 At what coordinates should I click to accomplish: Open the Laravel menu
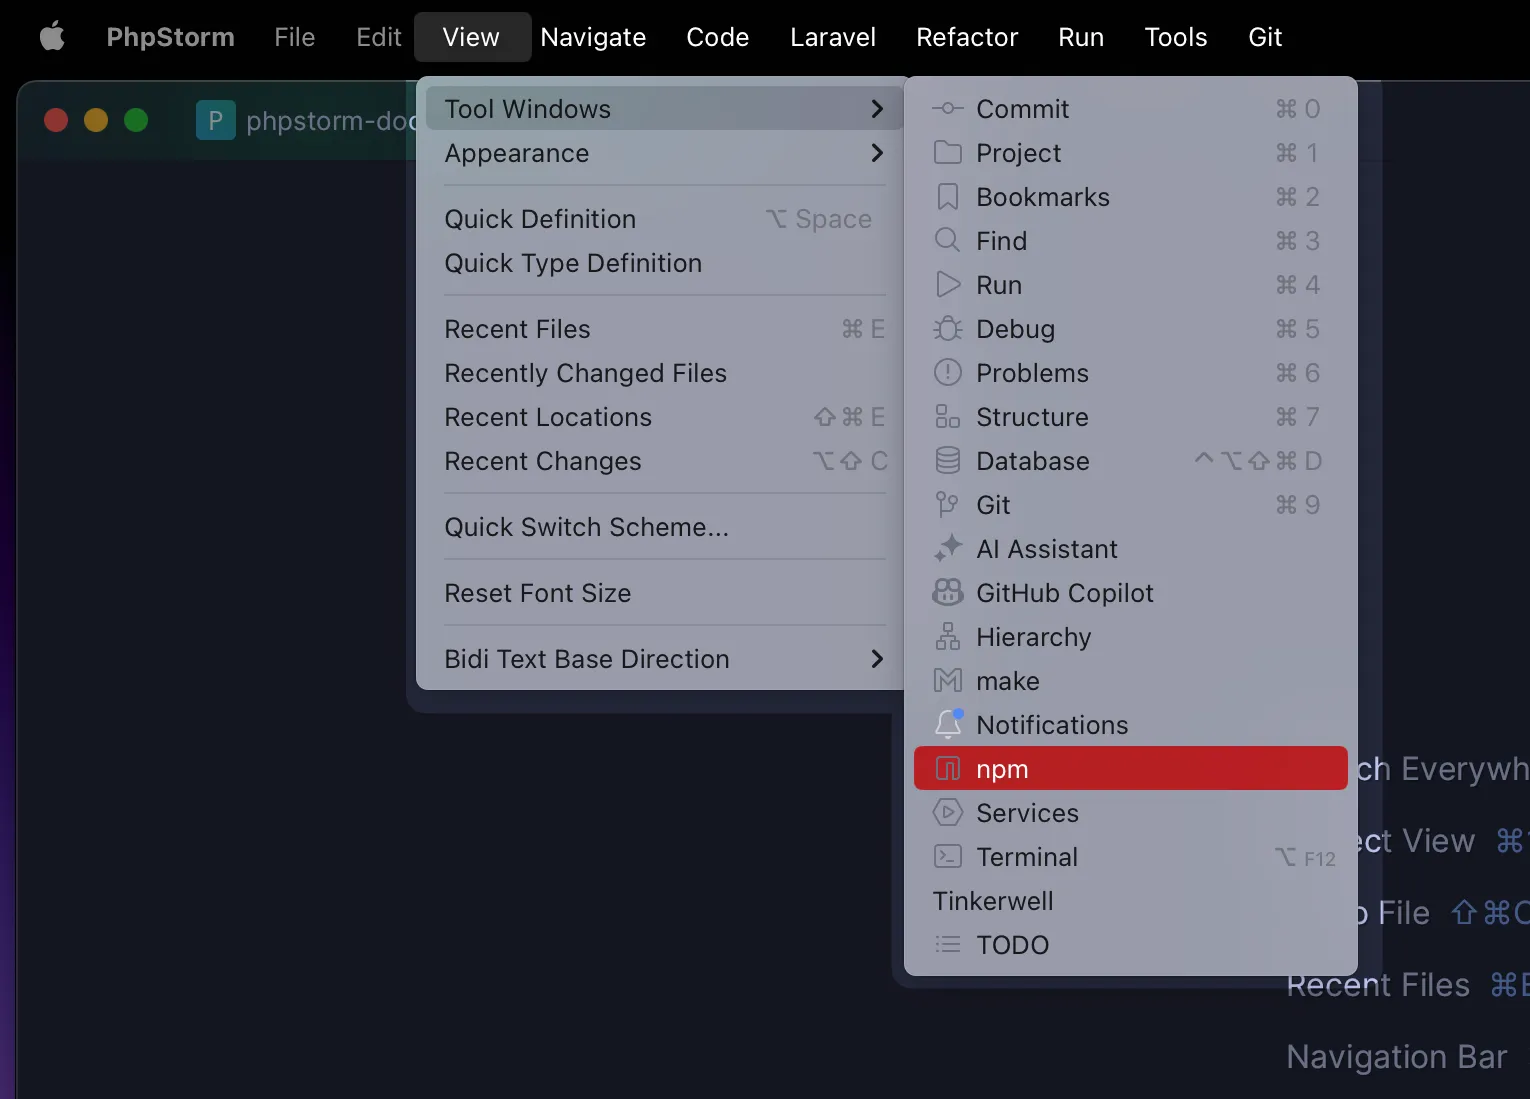(833, 37)
